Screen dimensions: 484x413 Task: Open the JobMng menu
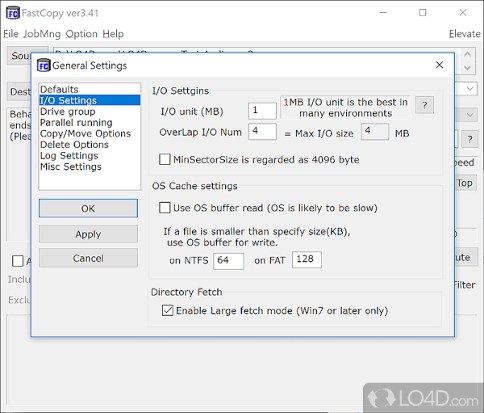tap(42, 34)
